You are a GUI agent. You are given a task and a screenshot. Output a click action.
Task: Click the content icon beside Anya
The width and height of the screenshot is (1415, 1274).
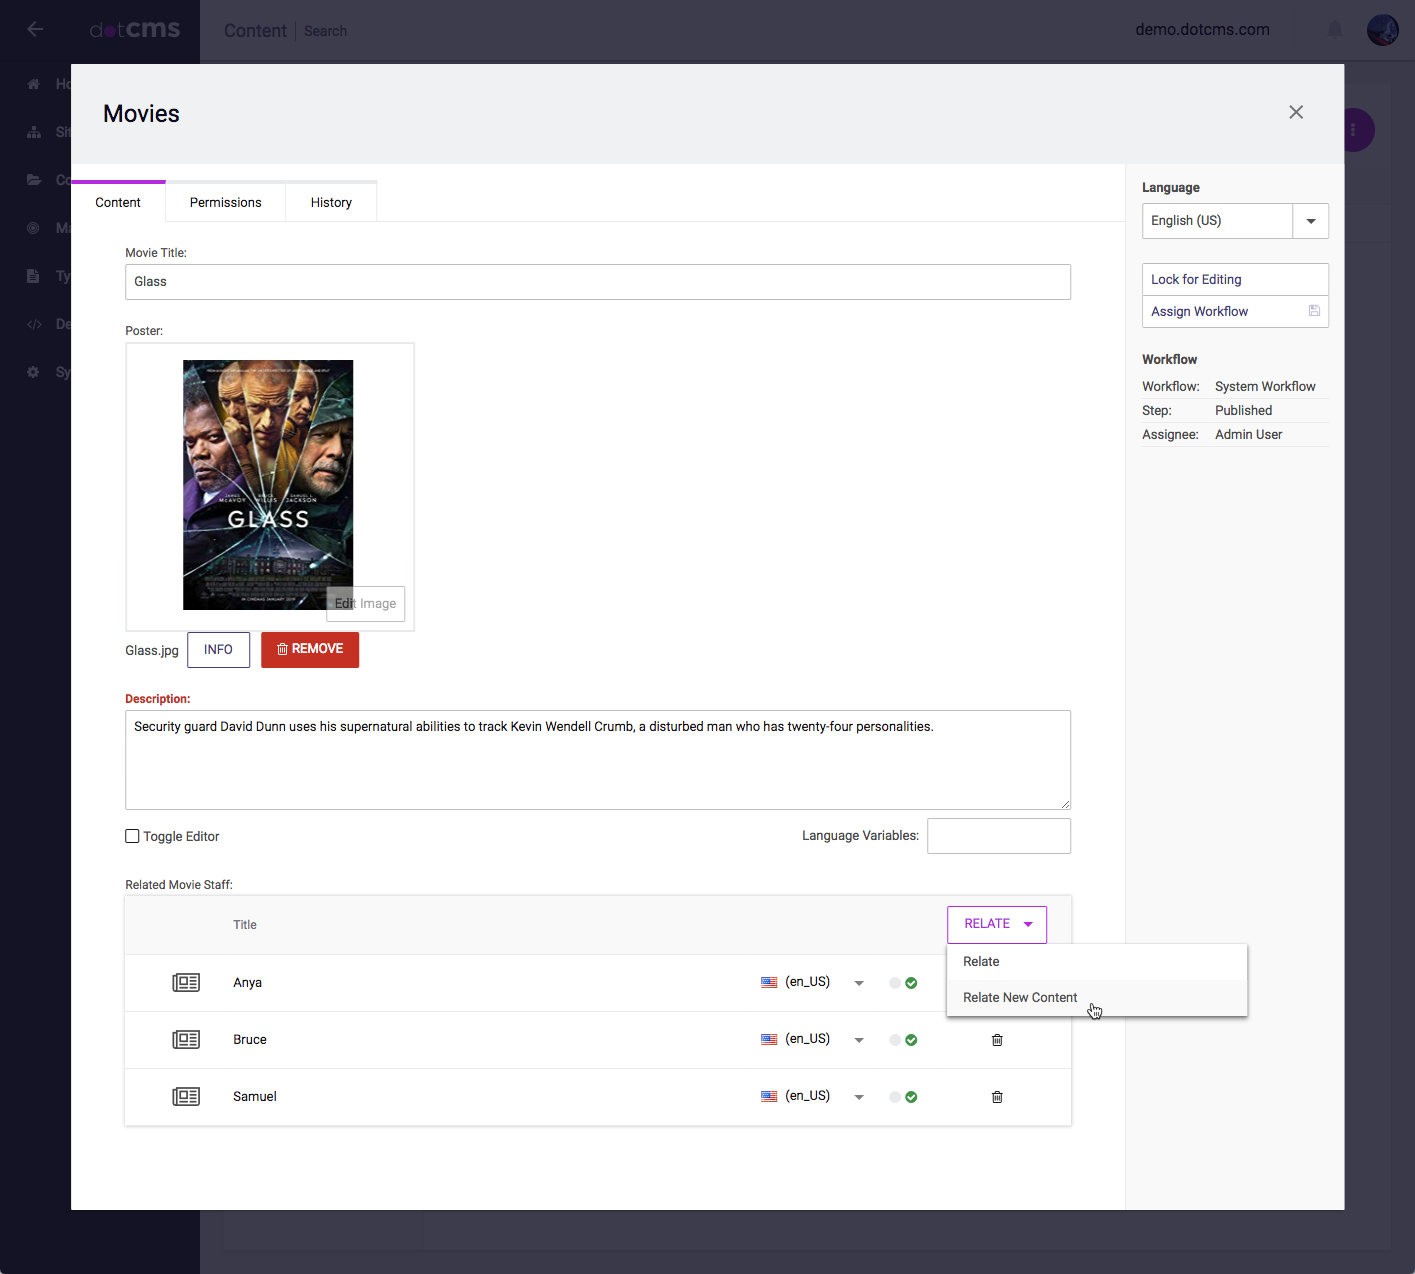[x=186, y=983]
